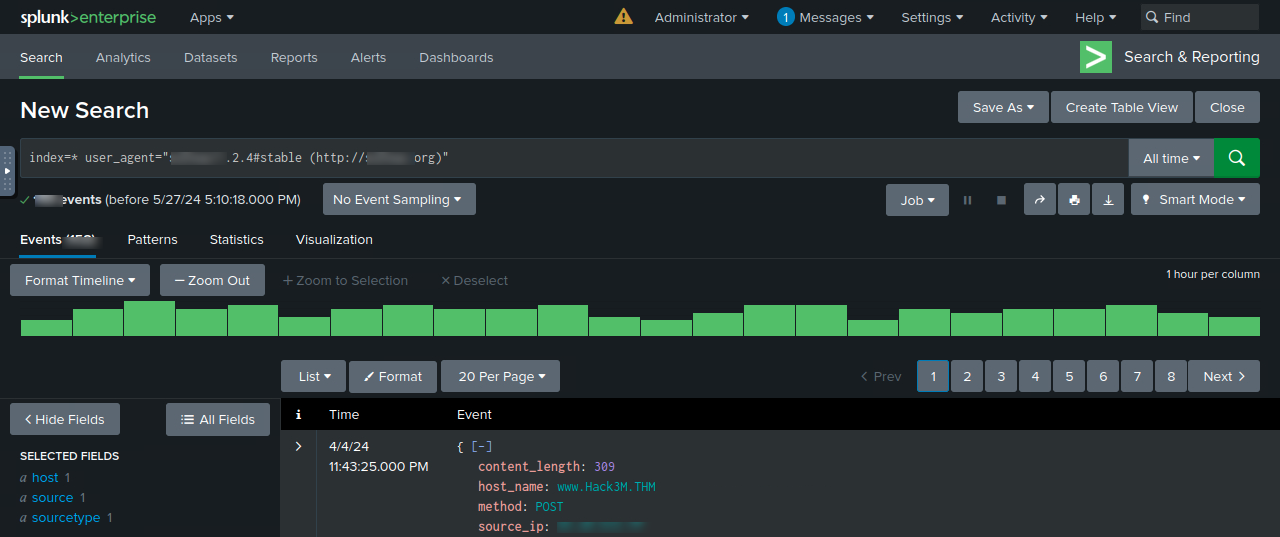Stop the search job
Viewport: 1280px width, 537px height.
pos(1001,200)
